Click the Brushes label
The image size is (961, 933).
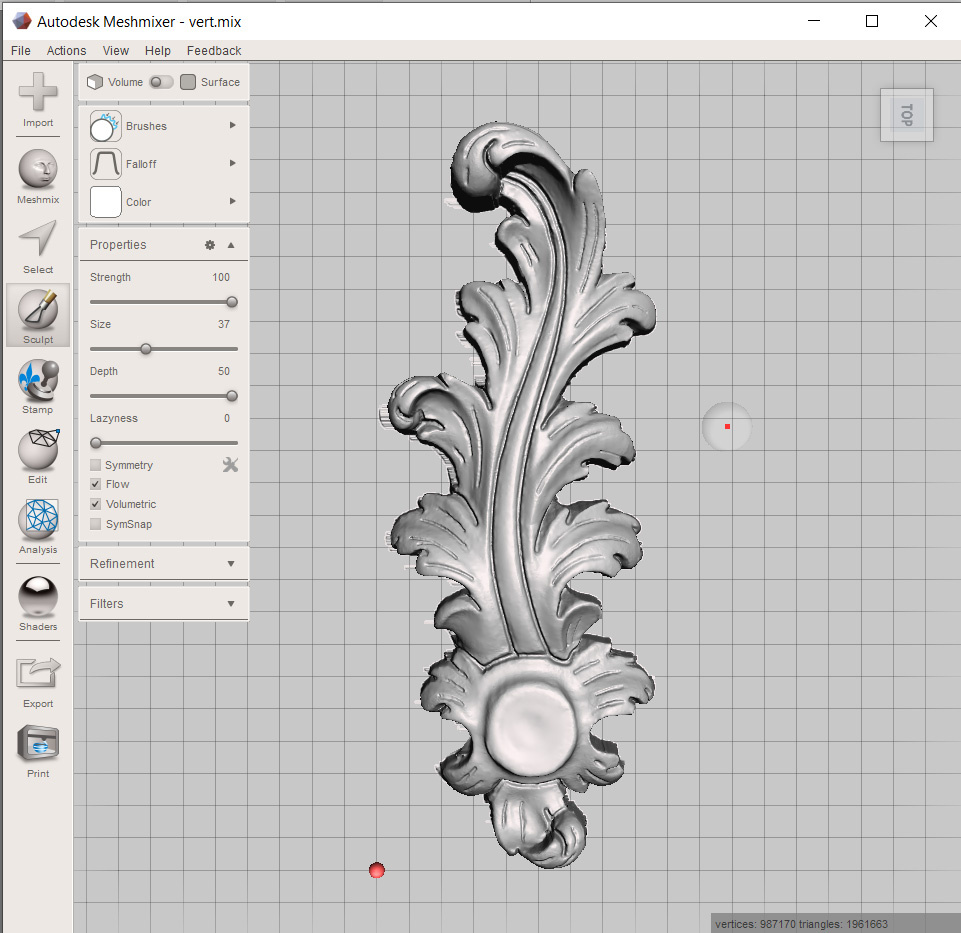146,126
